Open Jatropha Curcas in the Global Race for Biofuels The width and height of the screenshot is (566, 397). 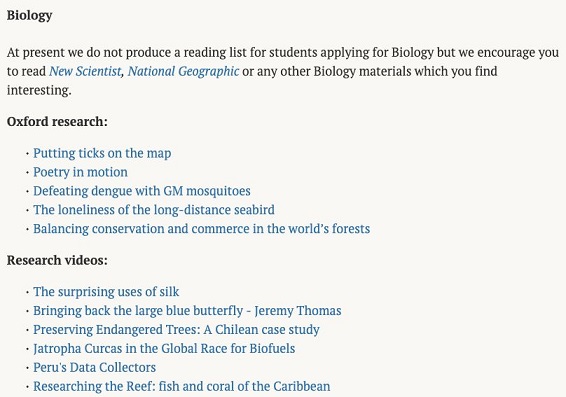coord(164,349)
